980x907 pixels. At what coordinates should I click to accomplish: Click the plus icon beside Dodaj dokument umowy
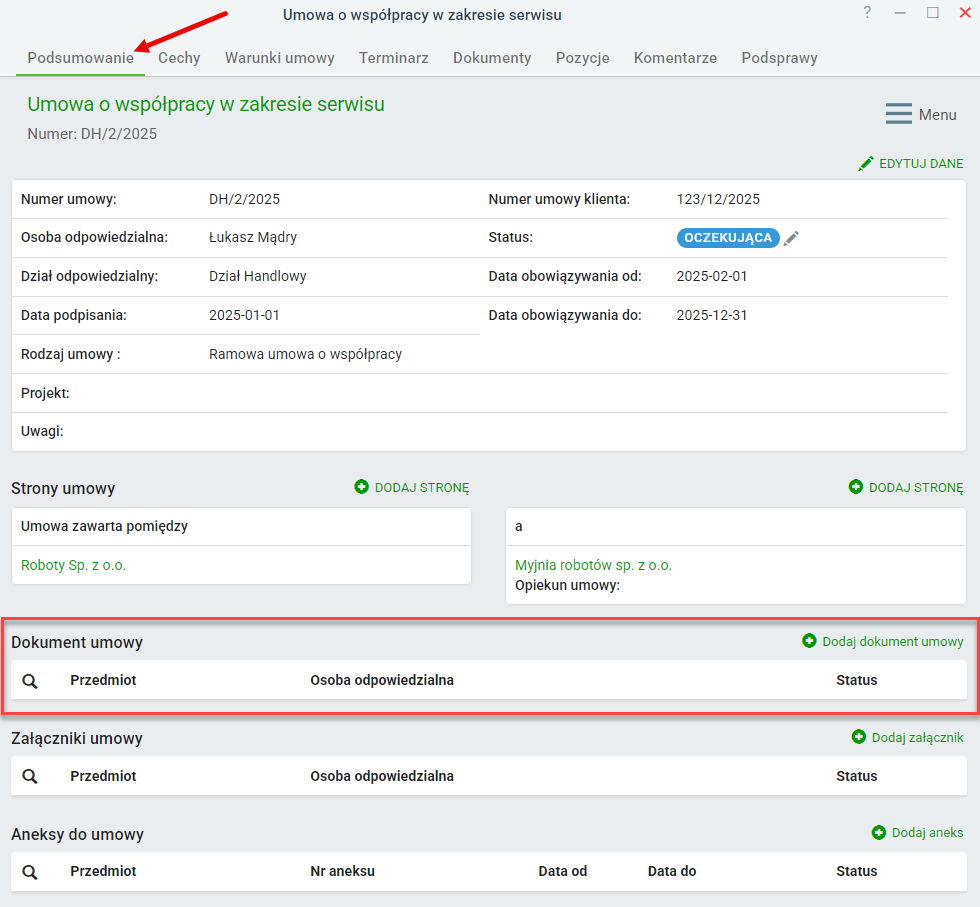click(x=809, y=641)
